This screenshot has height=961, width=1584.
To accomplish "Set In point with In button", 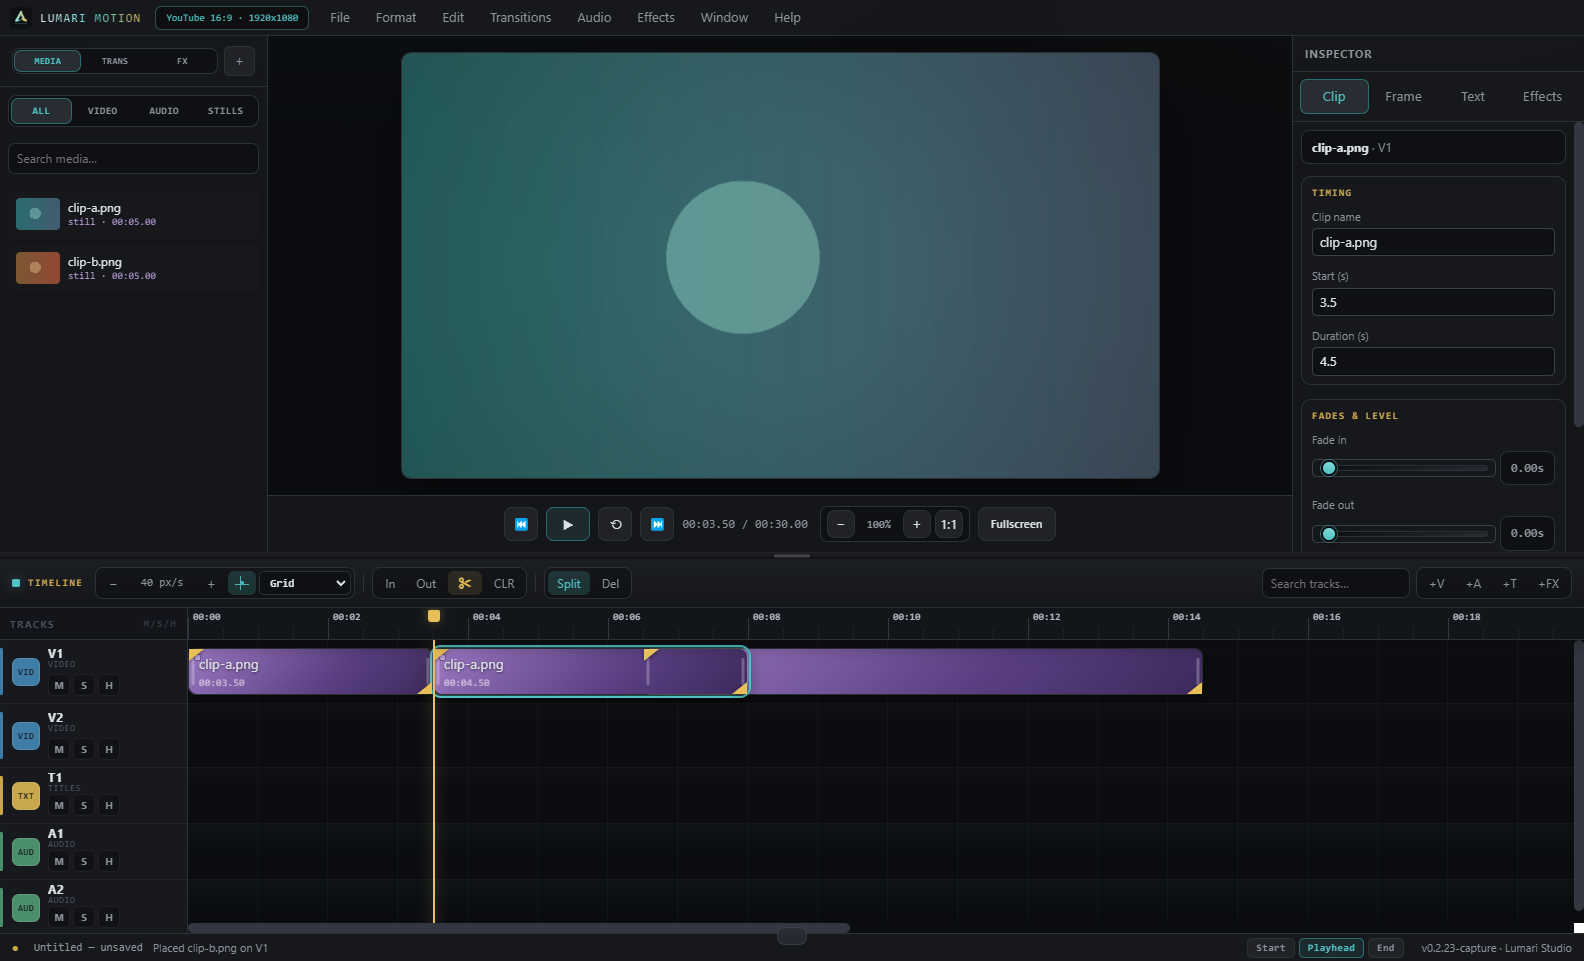I will pos(390,584).
